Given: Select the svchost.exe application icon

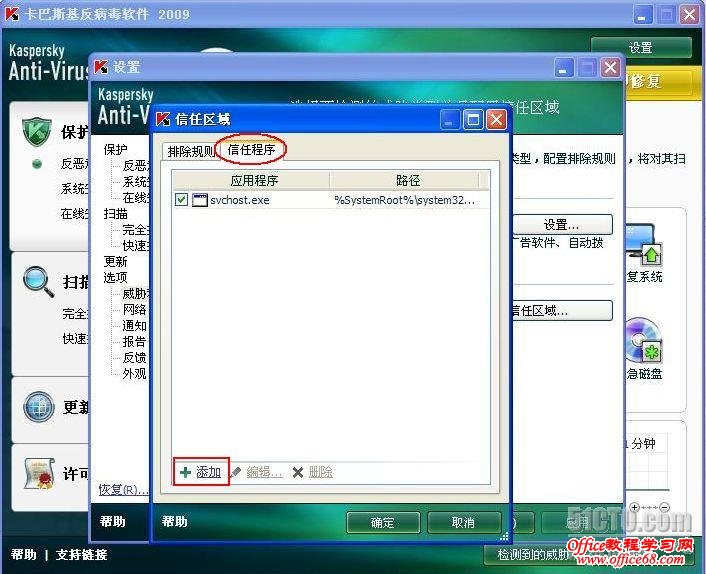Looking at the screenshot, I should [199, 199].
